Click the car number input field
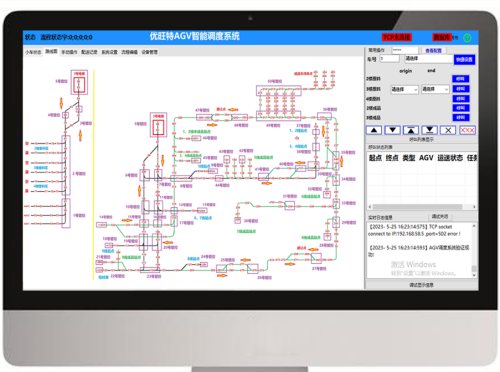 (390, 59)
